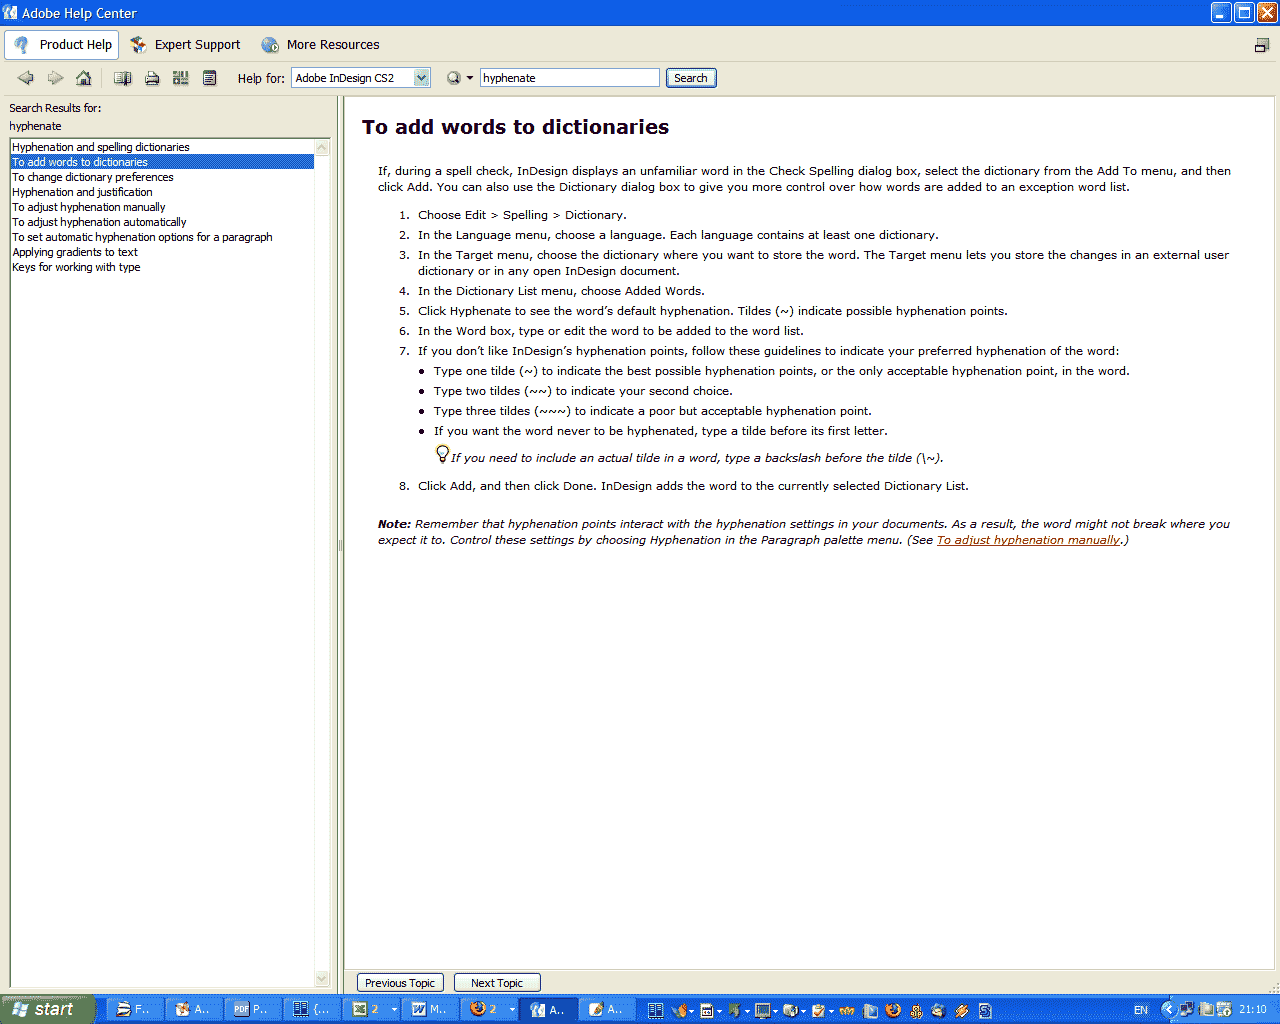Expand the Help for product dropdown
The width and height of the screenshot is (1280, 1024).
(x=422, y=78)
